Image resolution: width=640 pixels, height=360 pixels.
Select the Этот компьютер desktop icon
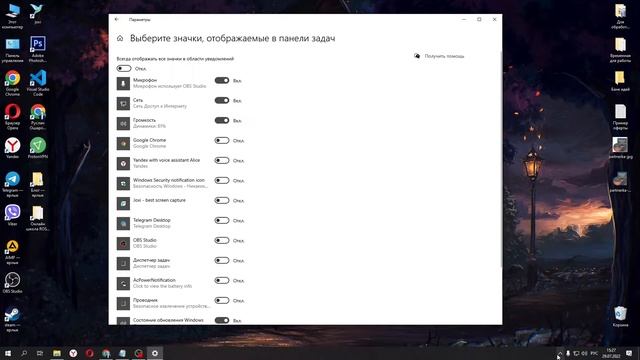tap(12, 16)
